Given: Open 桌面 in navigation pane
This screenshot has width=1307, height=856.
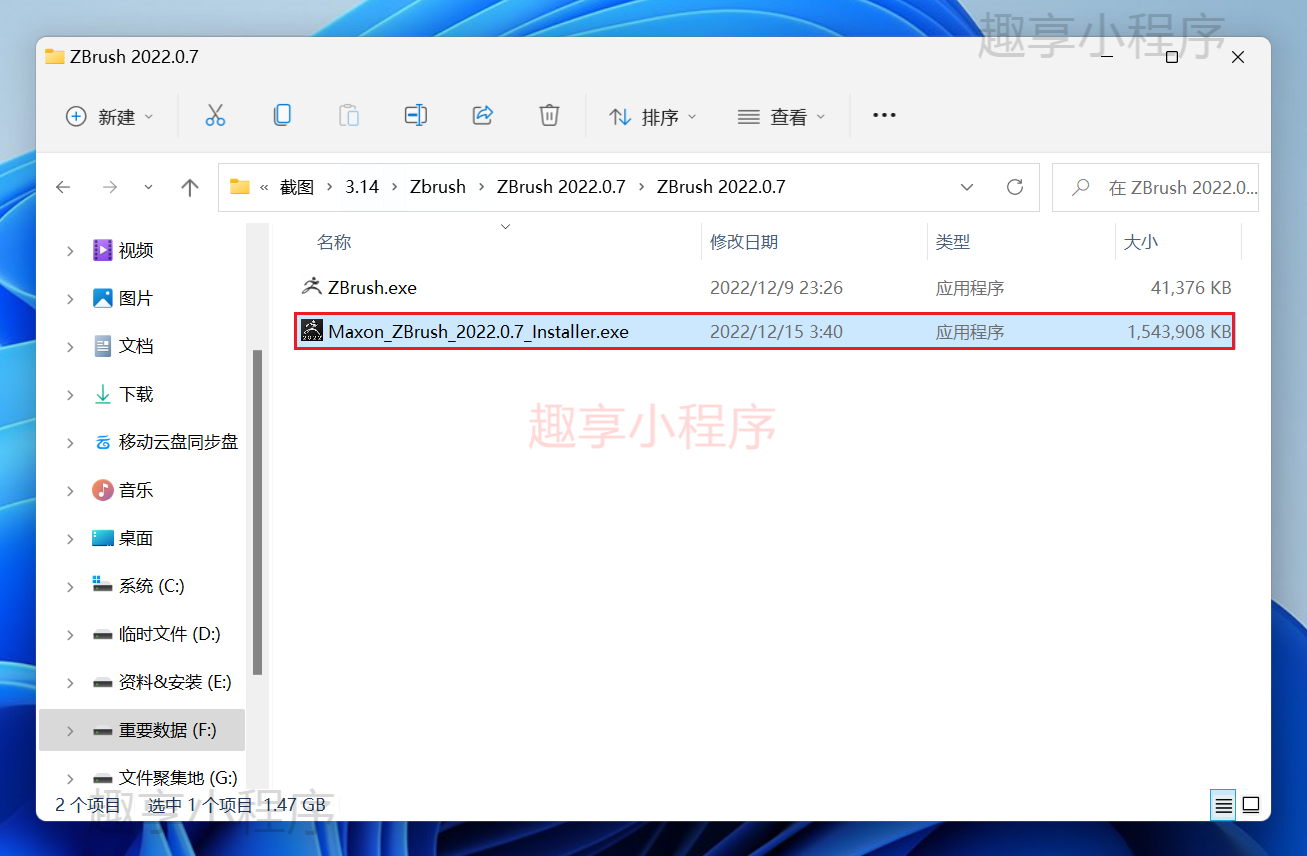Looking at the screenshot, I should pyautogui.click(x=136, y=538).
